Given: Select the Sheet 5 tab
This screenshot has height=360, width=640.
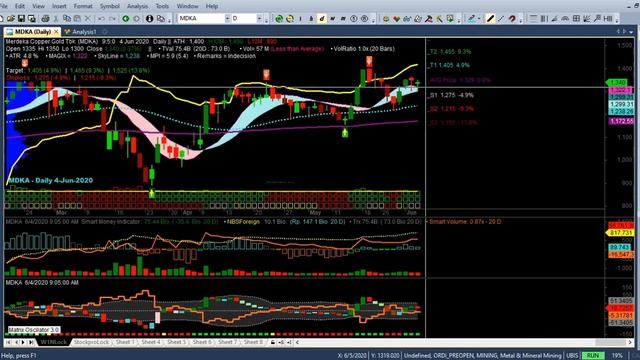Looking at the screenshot, I should coord(176,342).
